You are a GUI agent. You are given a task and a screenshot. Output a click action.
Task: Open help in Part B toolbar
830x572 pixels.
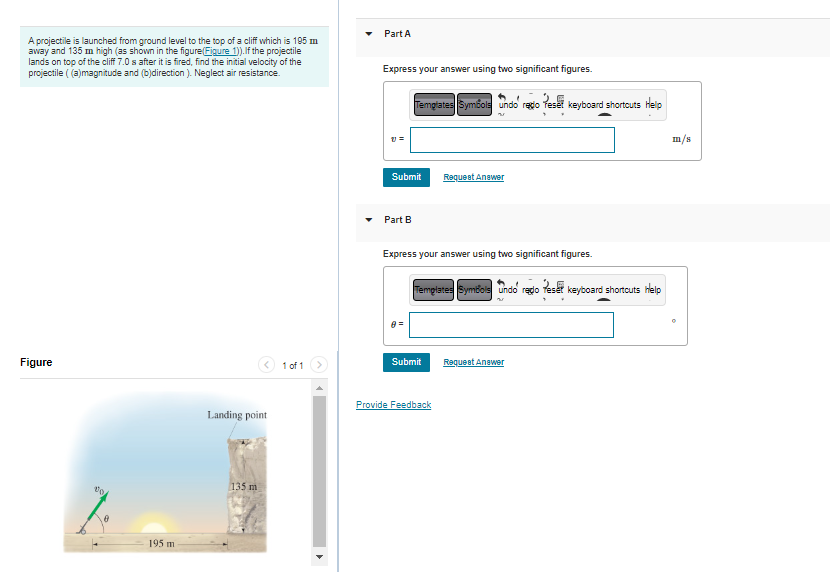point(653,290)
